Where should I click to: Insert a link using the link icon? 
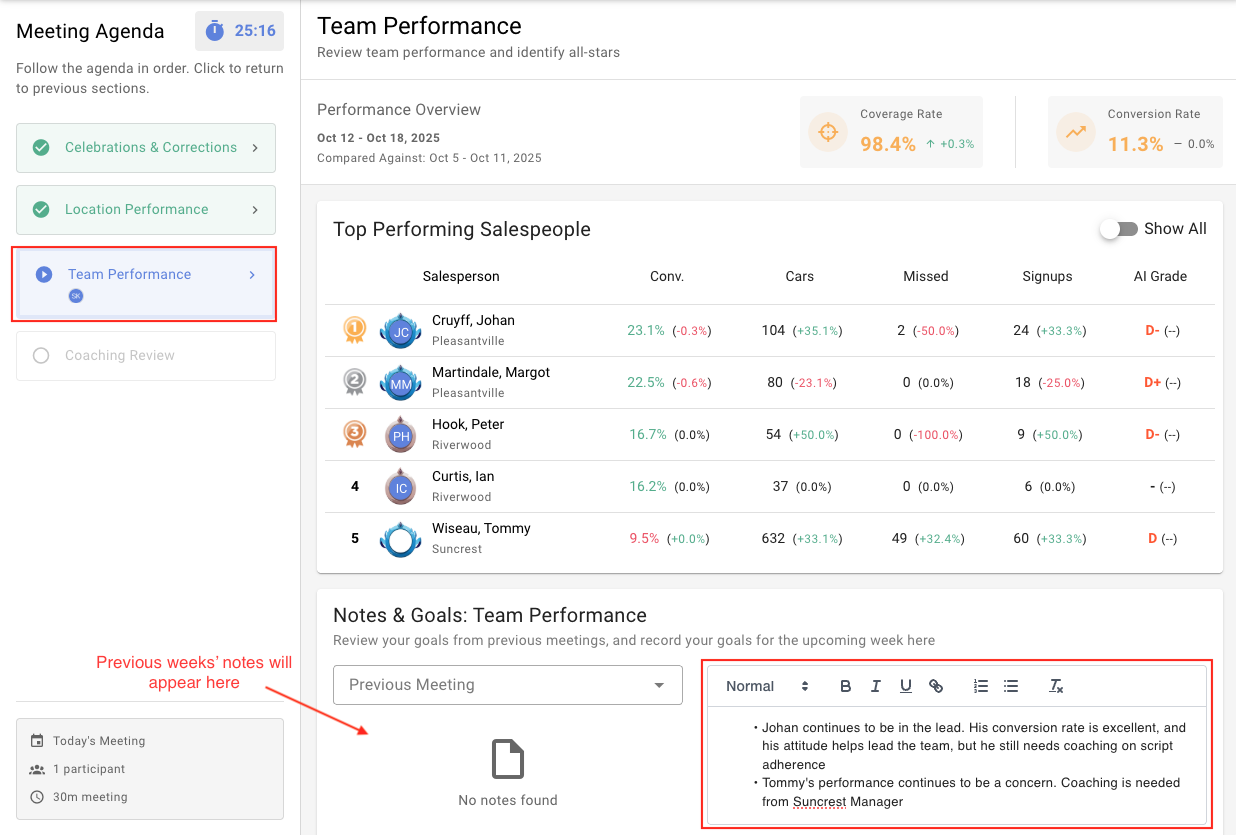(936, 686)
